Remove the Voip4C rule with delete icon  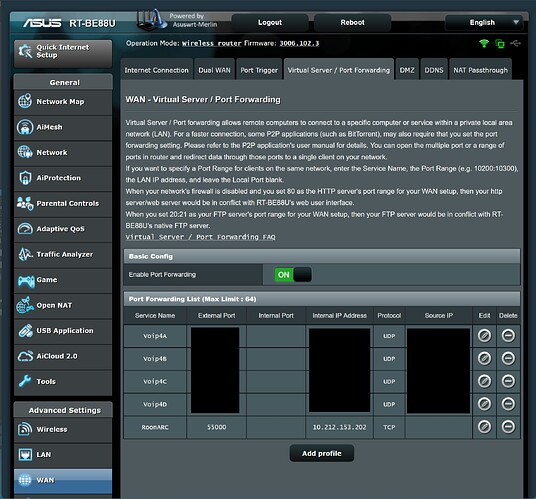(508, 381)
